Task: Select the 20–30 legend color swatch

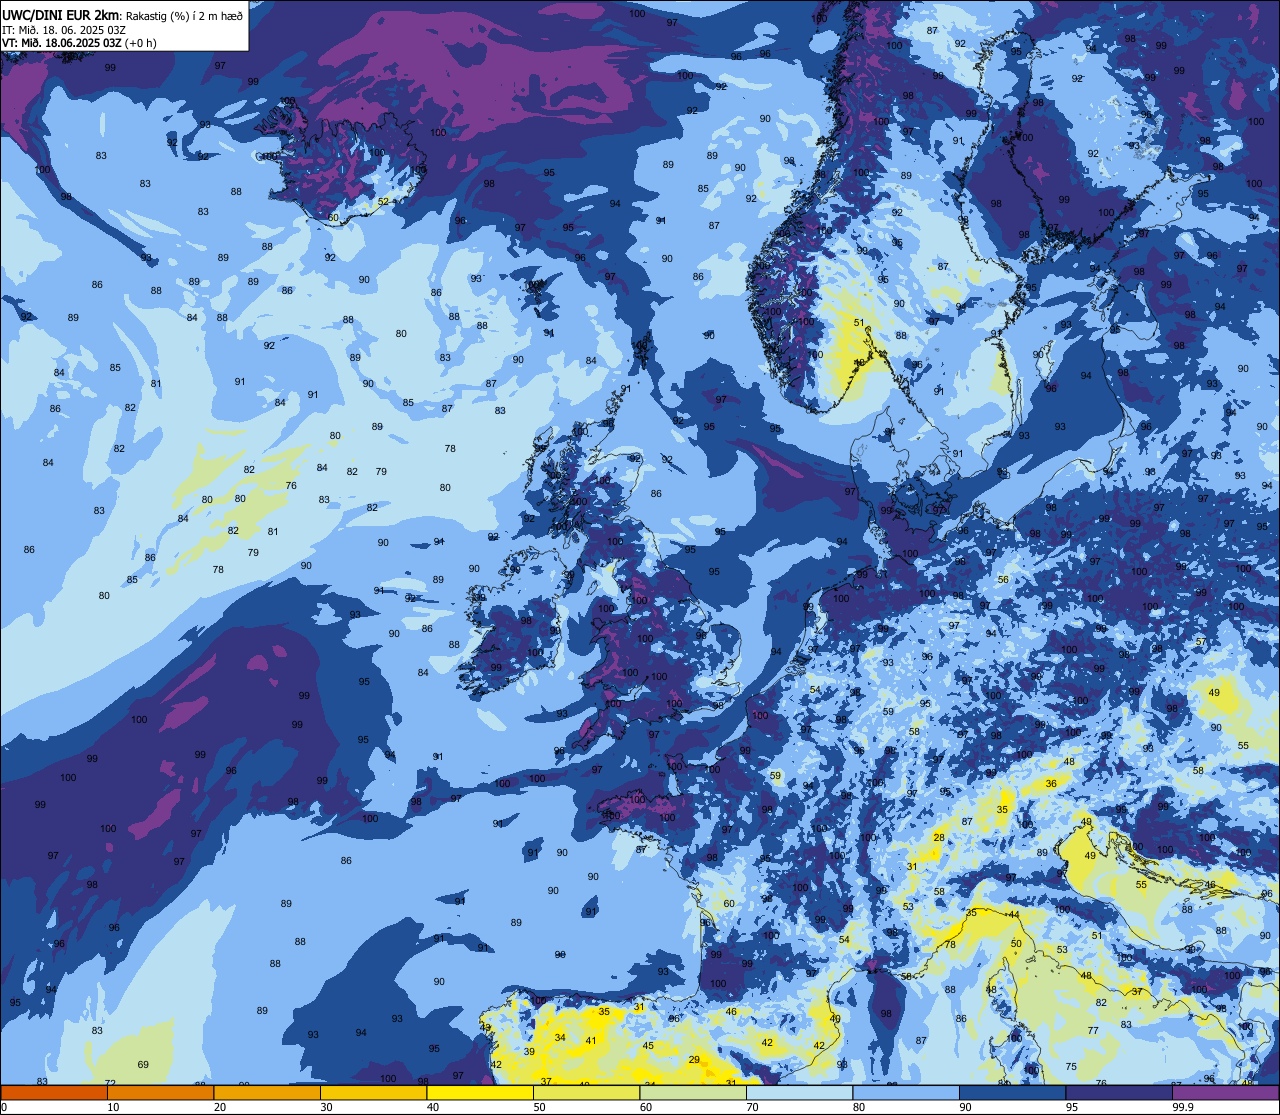Action: (x=267, y=1093)
